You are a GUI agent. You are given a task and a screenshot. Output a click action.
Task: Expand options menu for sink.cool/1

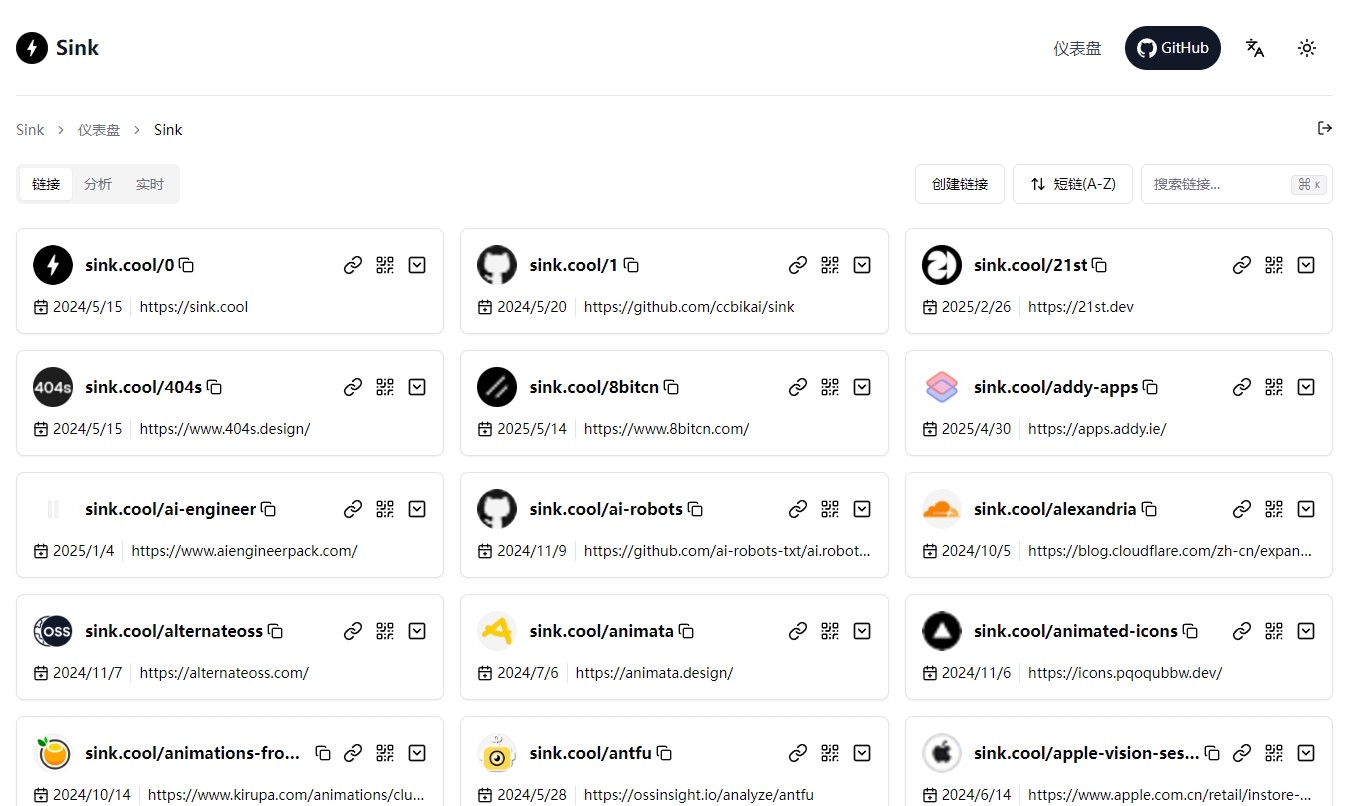click(862, 265)
